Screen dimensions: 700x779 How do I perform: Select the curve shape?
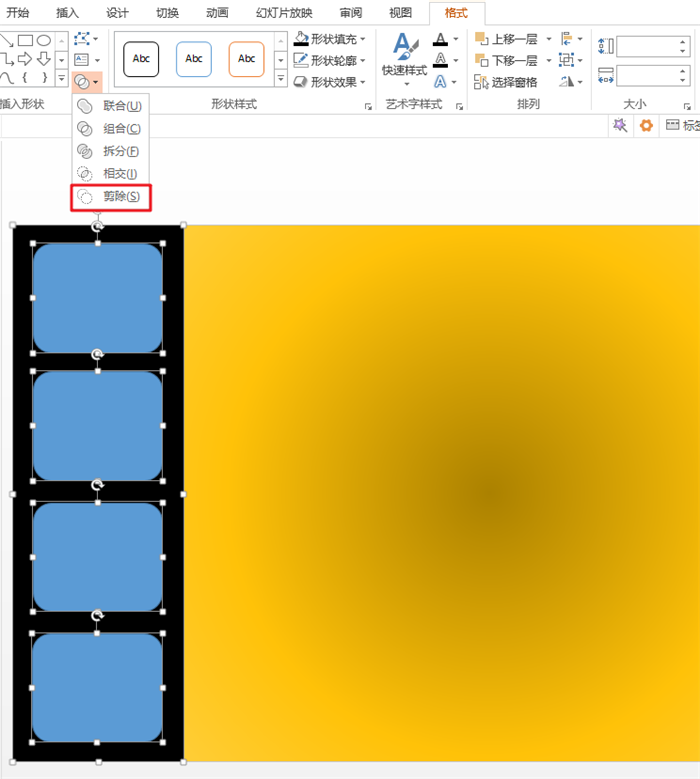(6, 78)
